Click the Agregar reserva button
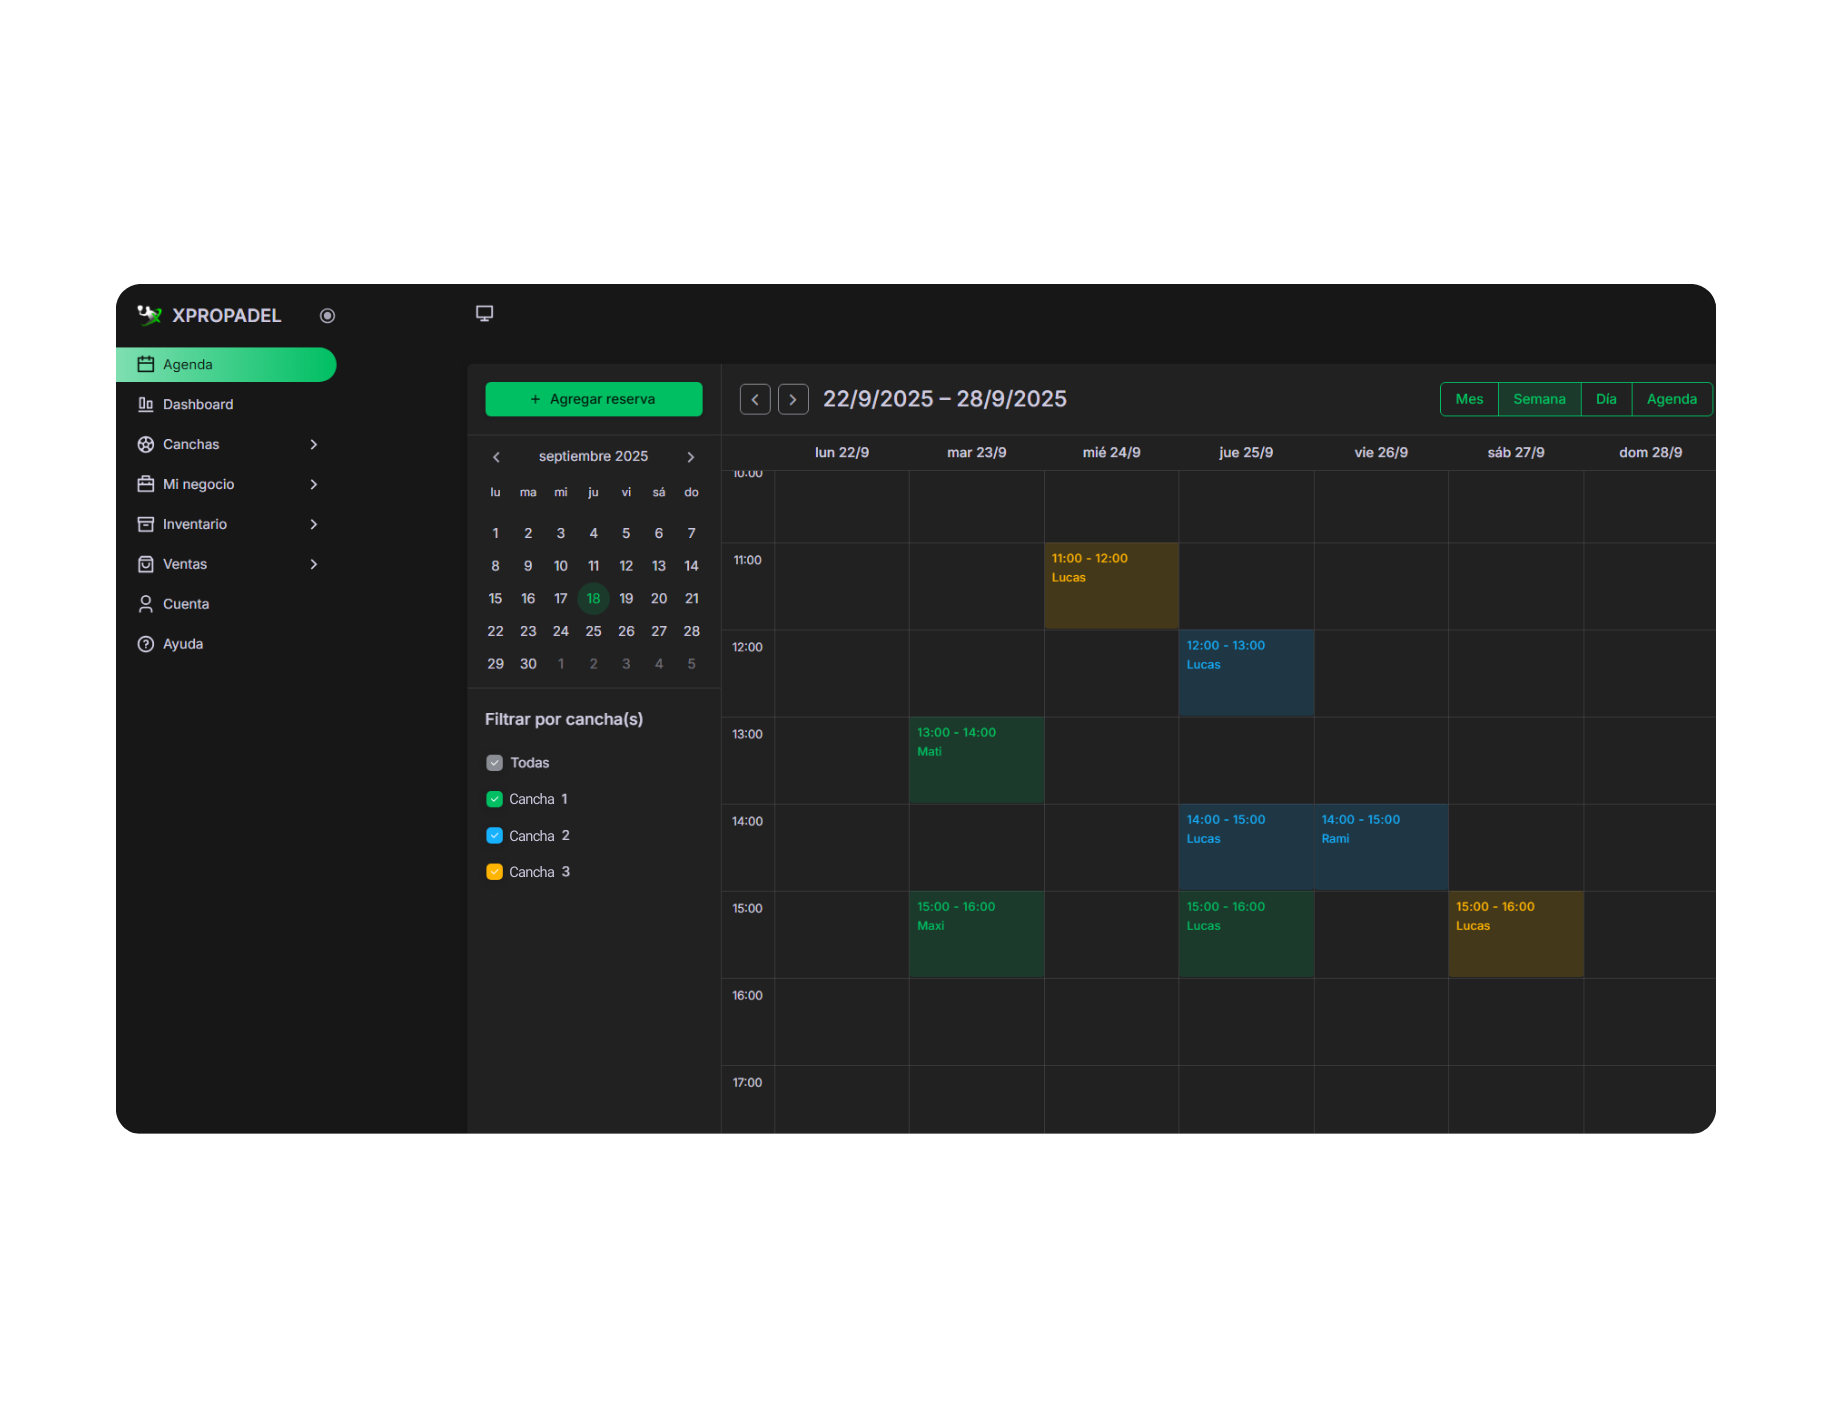This screenshot has height=1418, width=1832. [593, 400]
